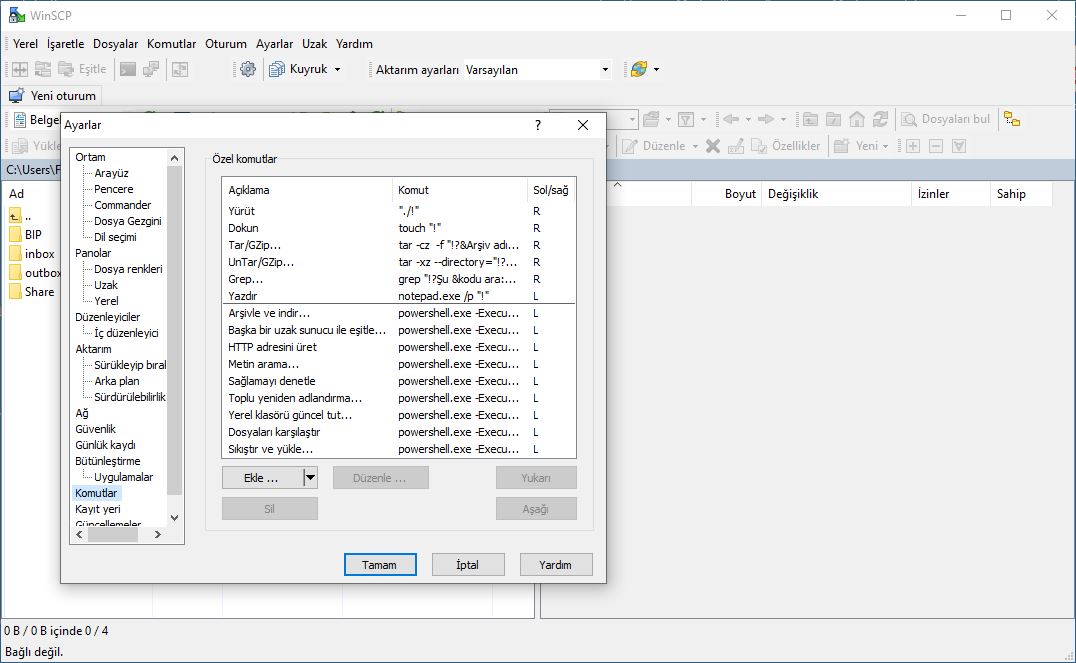Viewport: 1076px width, 663px height.
Task: Click the tree view icon beside Dosyaları bul
Action: (1012, 119)
